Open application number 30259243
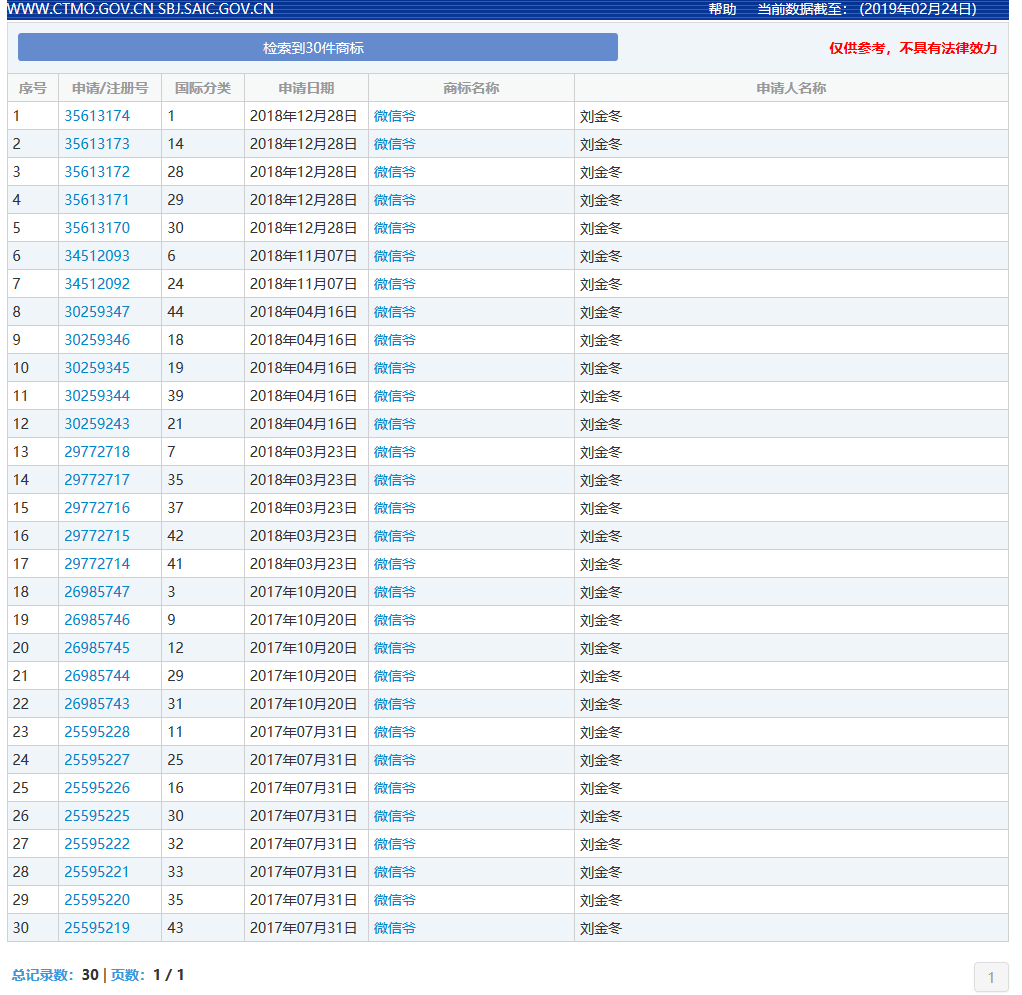 (97, 424)
